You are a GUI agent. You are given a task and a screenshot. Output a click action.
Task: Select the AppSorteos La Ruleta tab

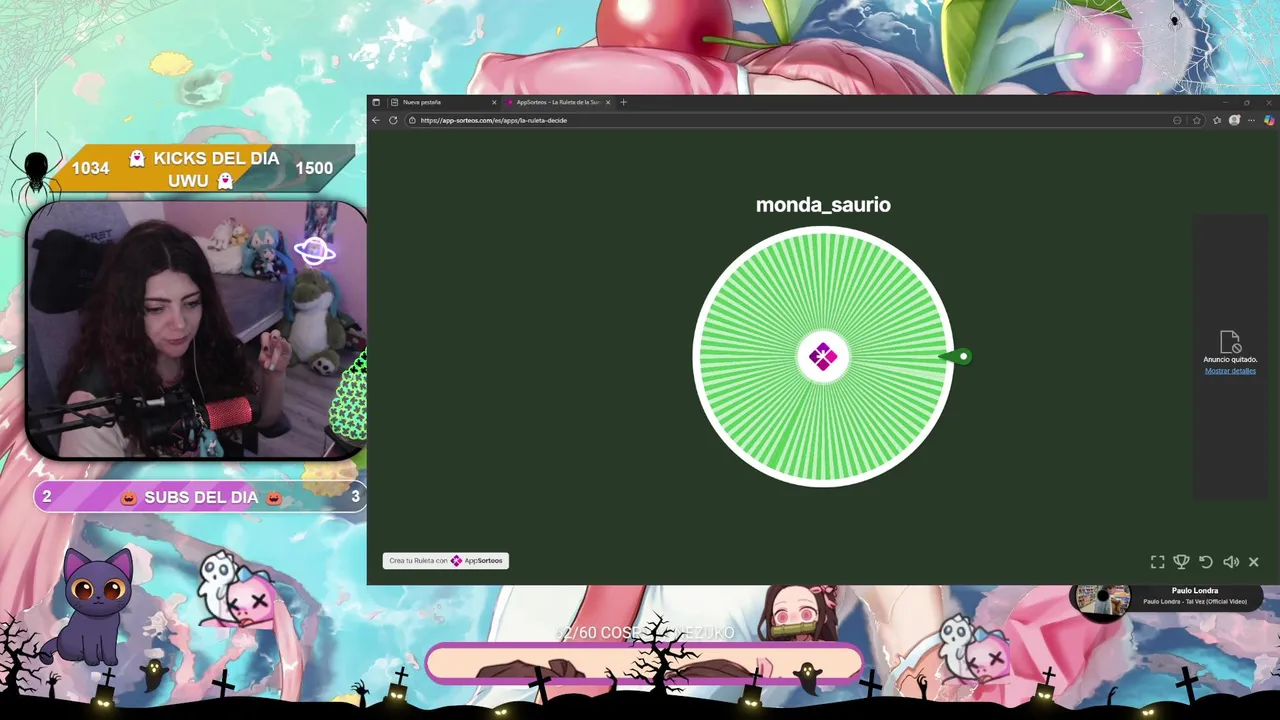[x=557, y=102]
